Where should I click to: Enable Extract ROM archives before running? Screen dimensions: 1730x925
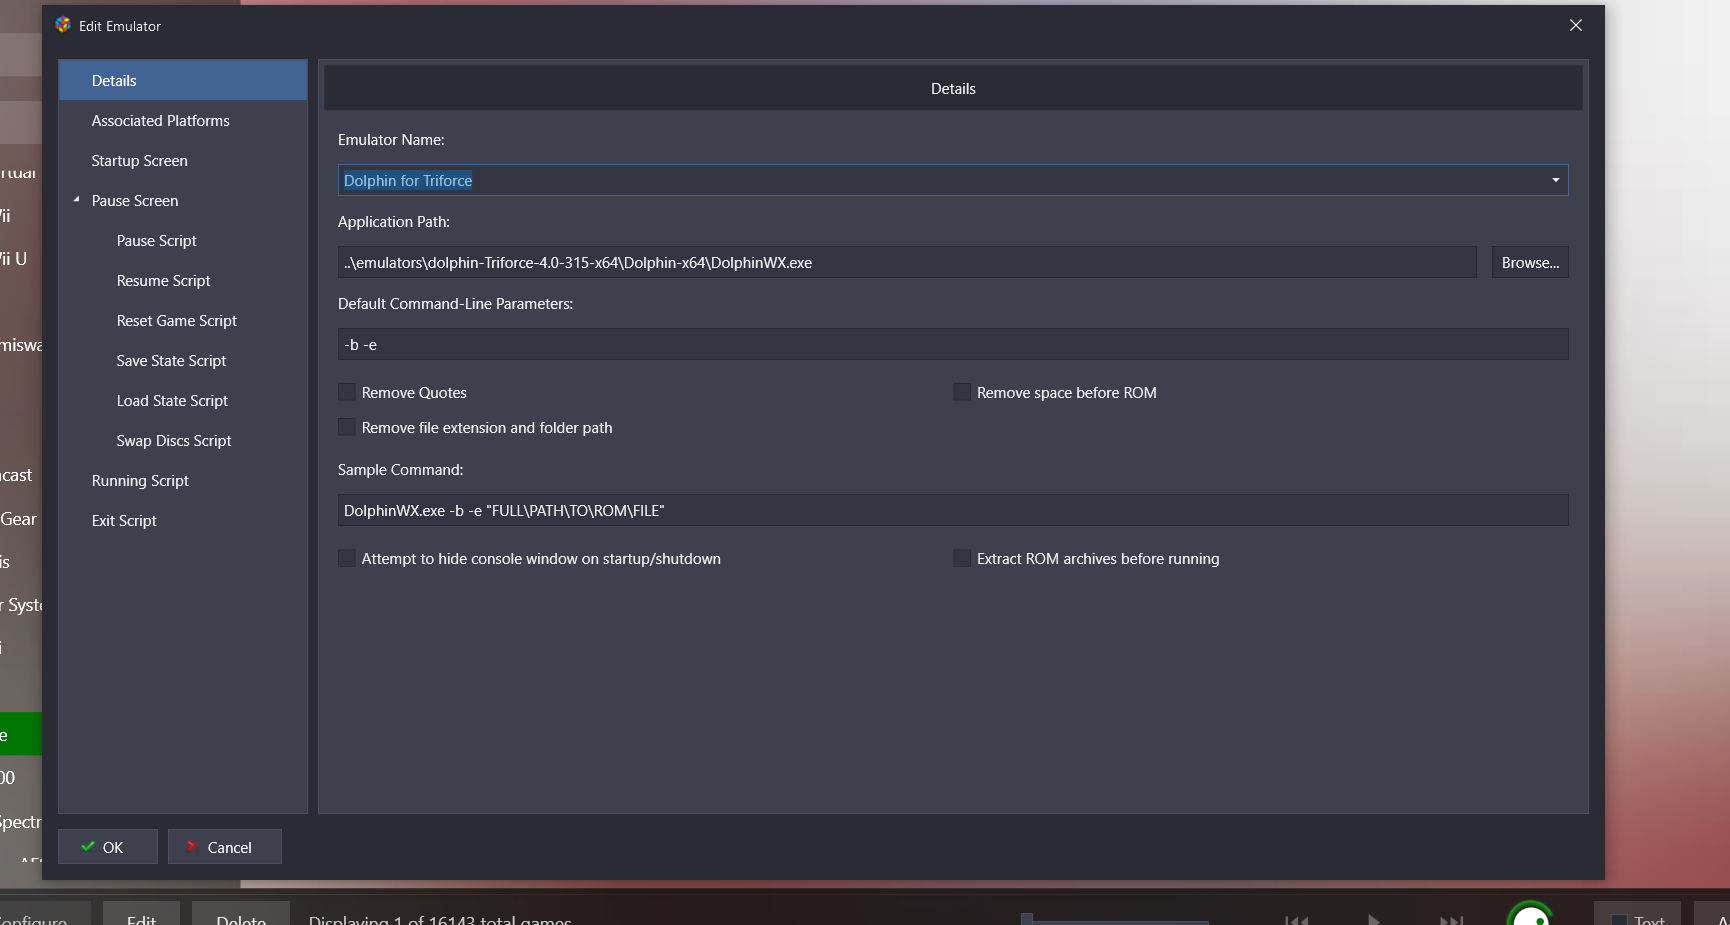point(962,558)
